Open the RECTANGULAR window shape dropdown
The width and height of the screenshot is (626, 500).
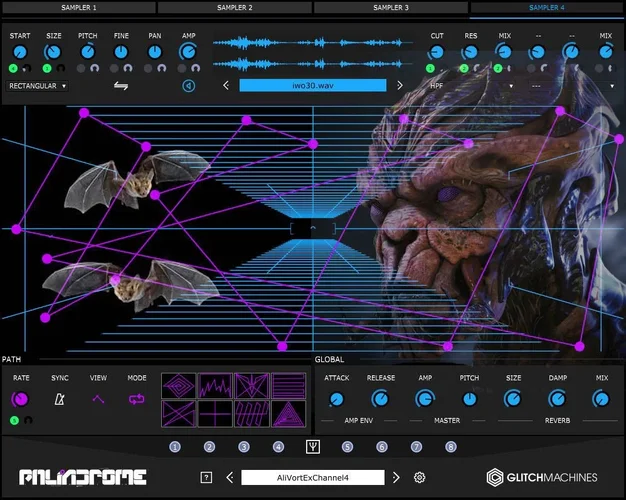pyautogui.click(x=37, y=86)
